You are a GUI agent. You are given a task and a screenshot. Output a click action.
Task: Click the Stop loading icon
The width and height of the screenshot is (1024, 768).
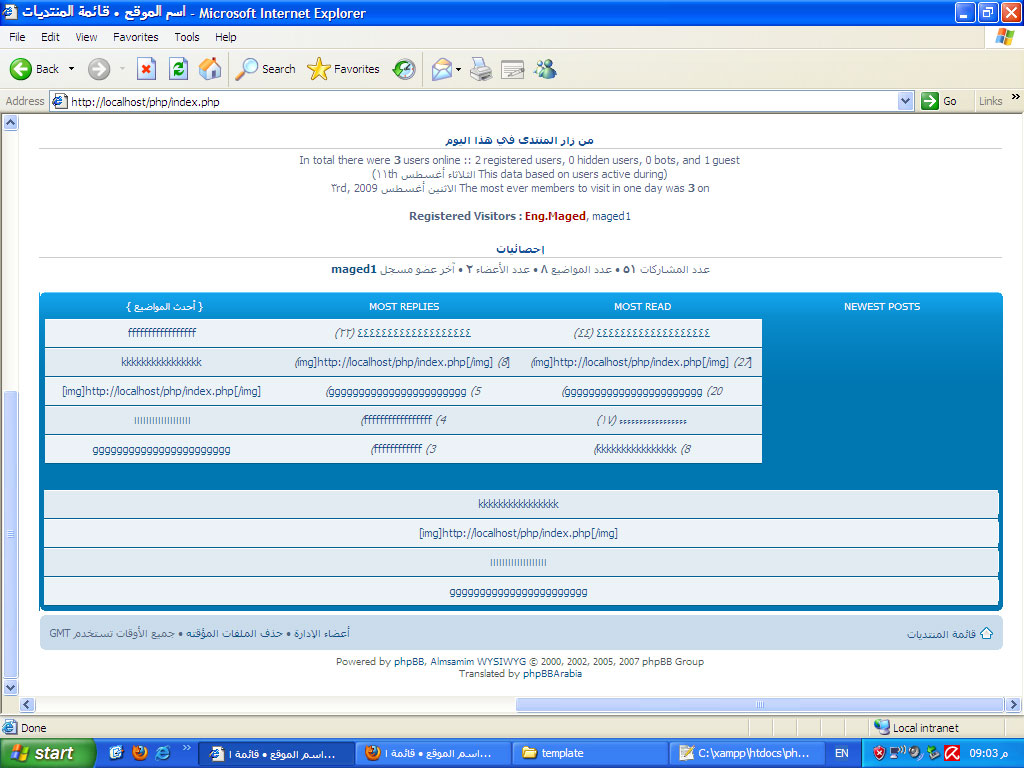(146, 69)
